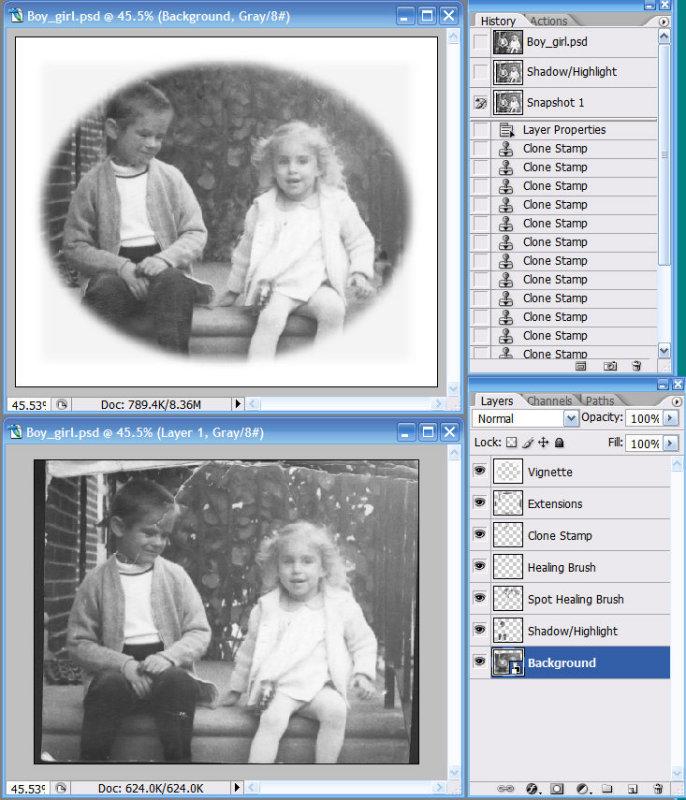This screenshot has width=686, height=800.
Task: Open the add layer style (fx) button
Action: tap(532, 789)
